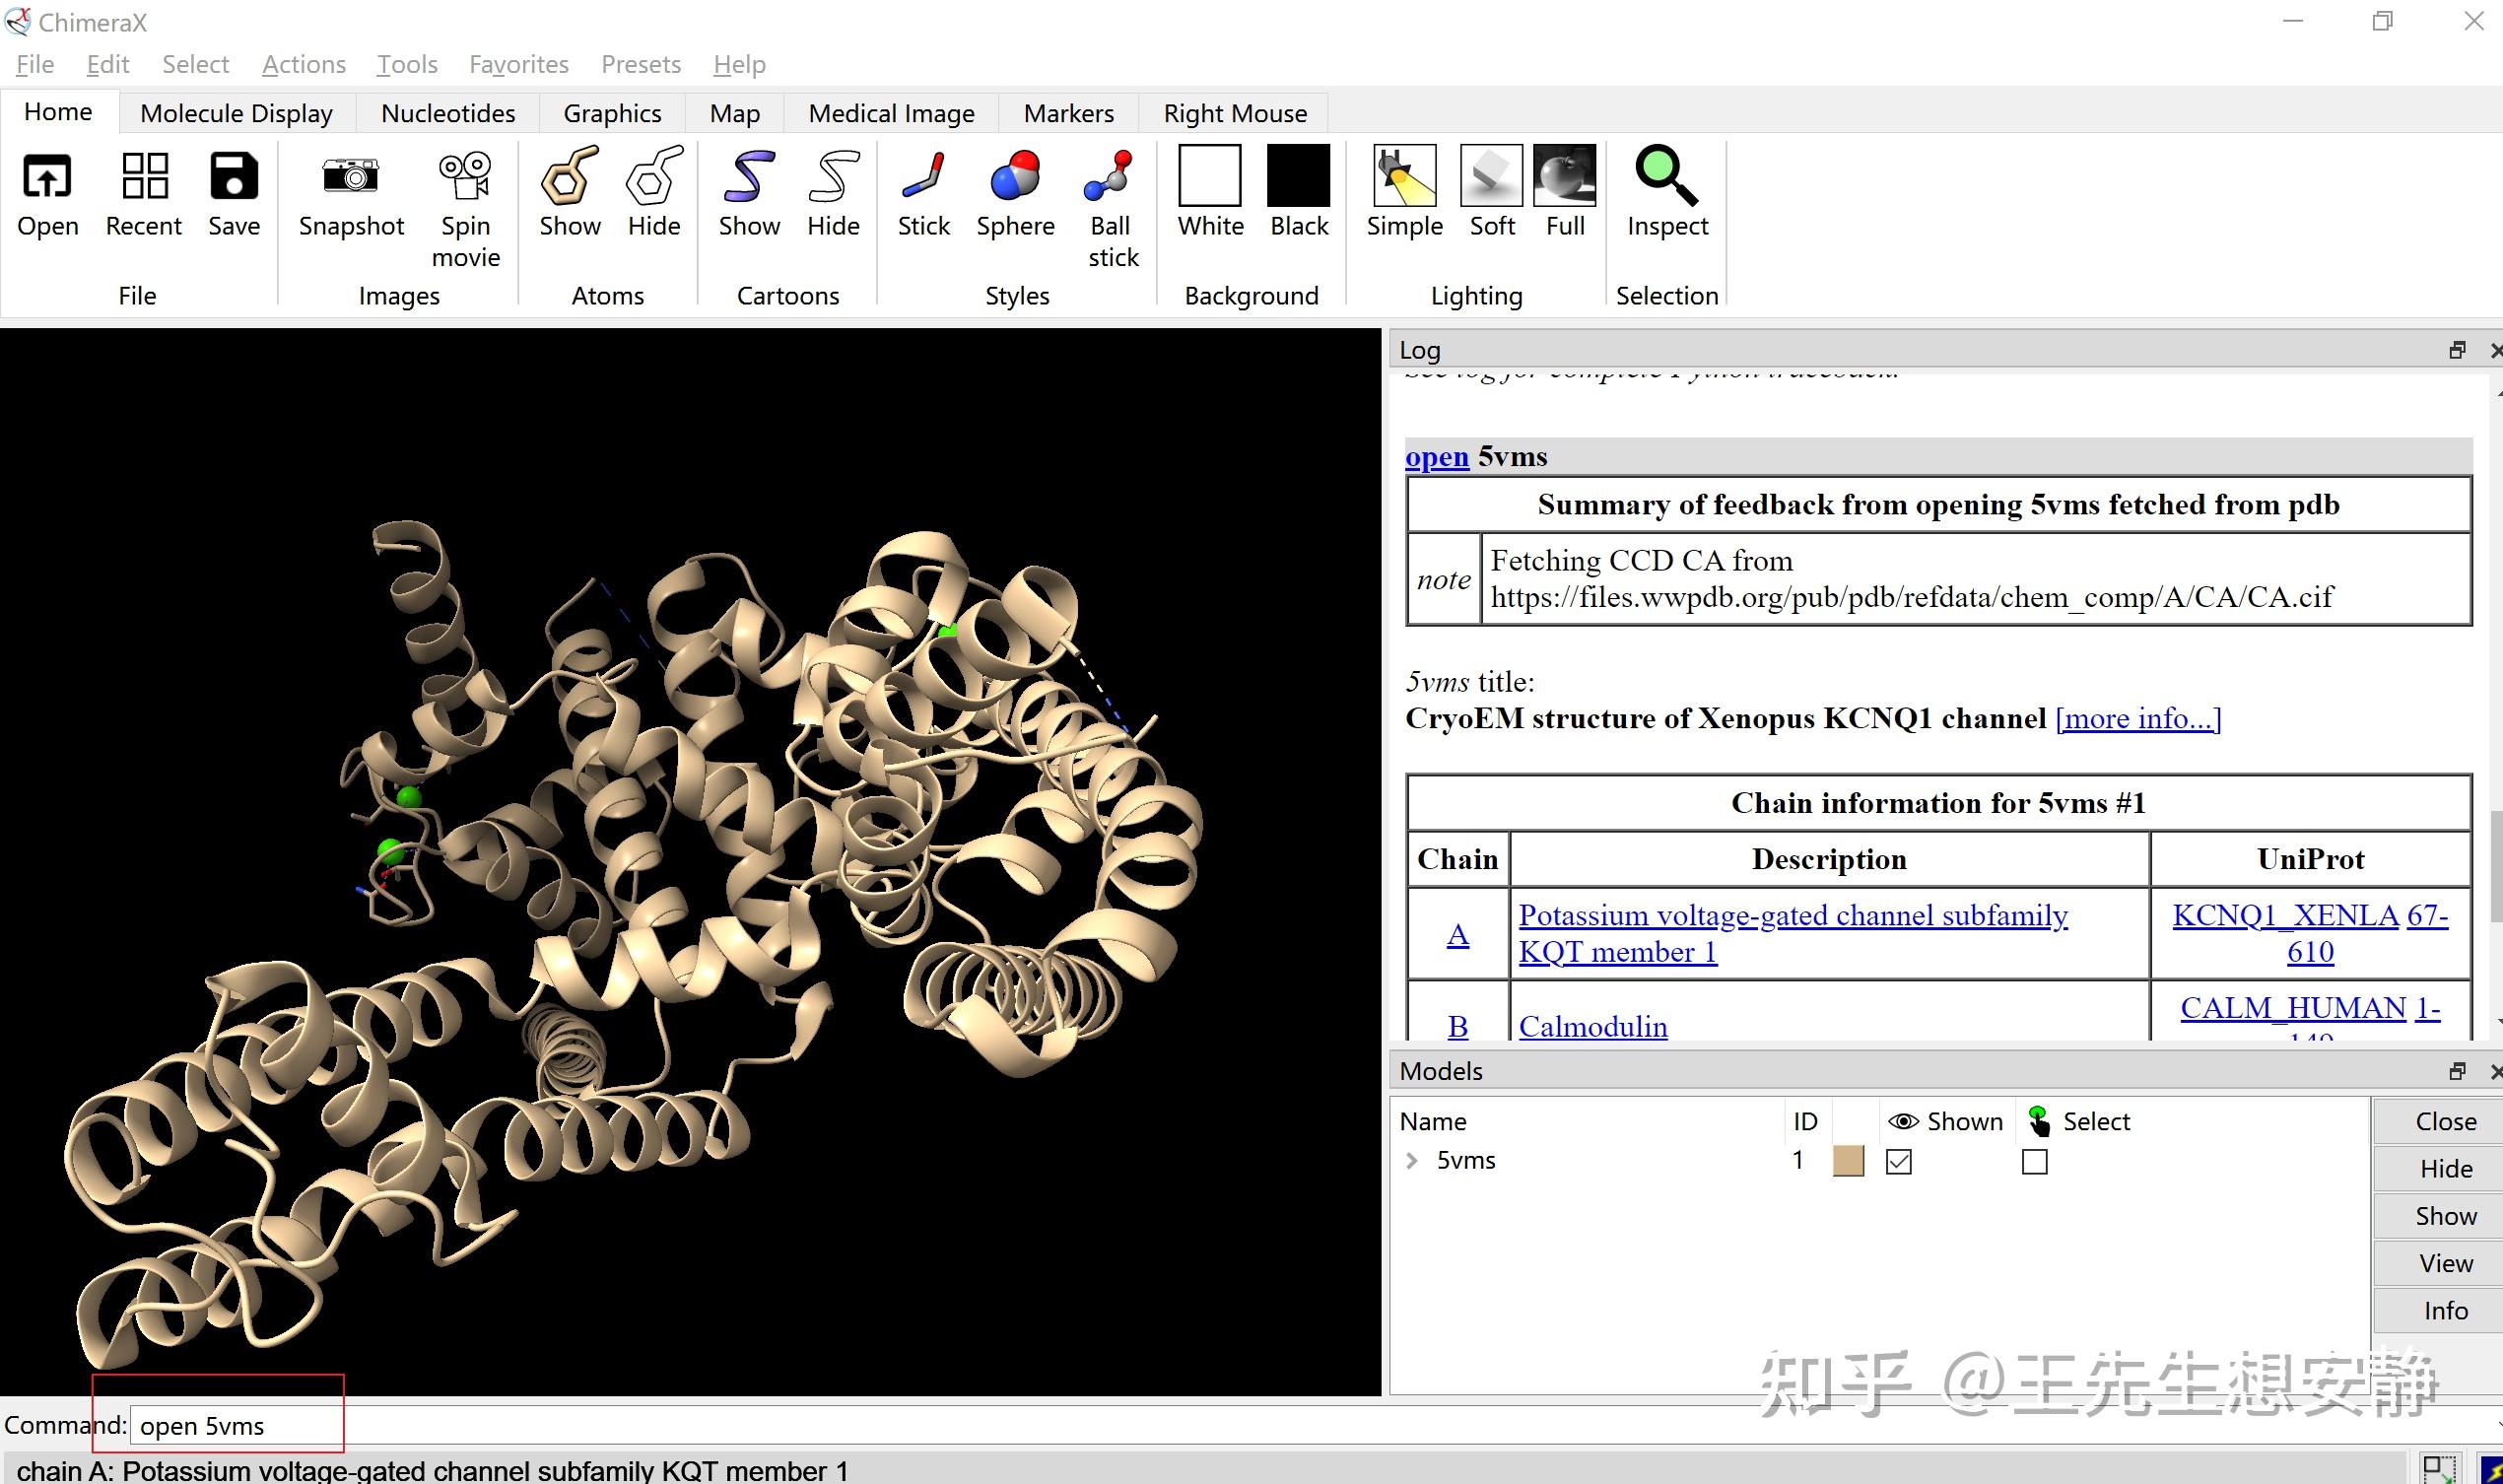The image size is (2503, 1484).
Task: Expand the 5vms model tree entry
Action: pyautogui.click(x=1411, y=1161)
